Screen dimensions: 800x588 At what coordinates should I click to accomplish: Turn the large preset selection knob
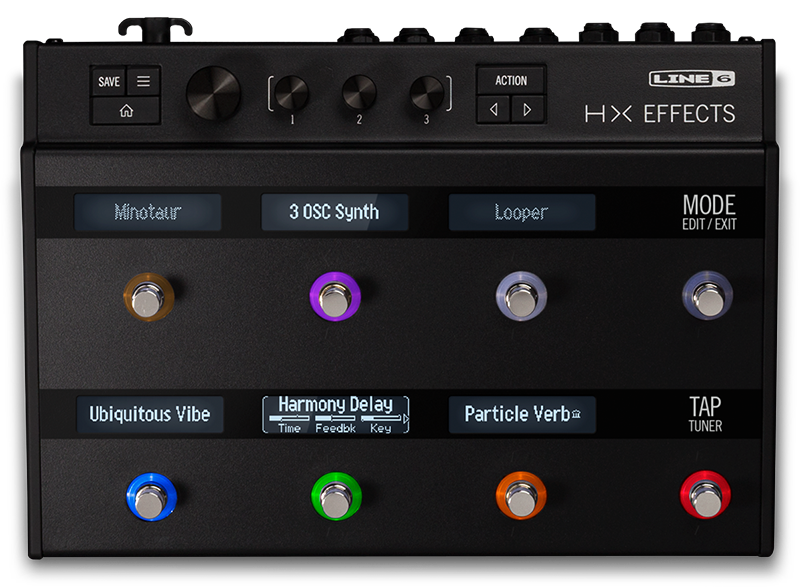(x=213, y=95)
